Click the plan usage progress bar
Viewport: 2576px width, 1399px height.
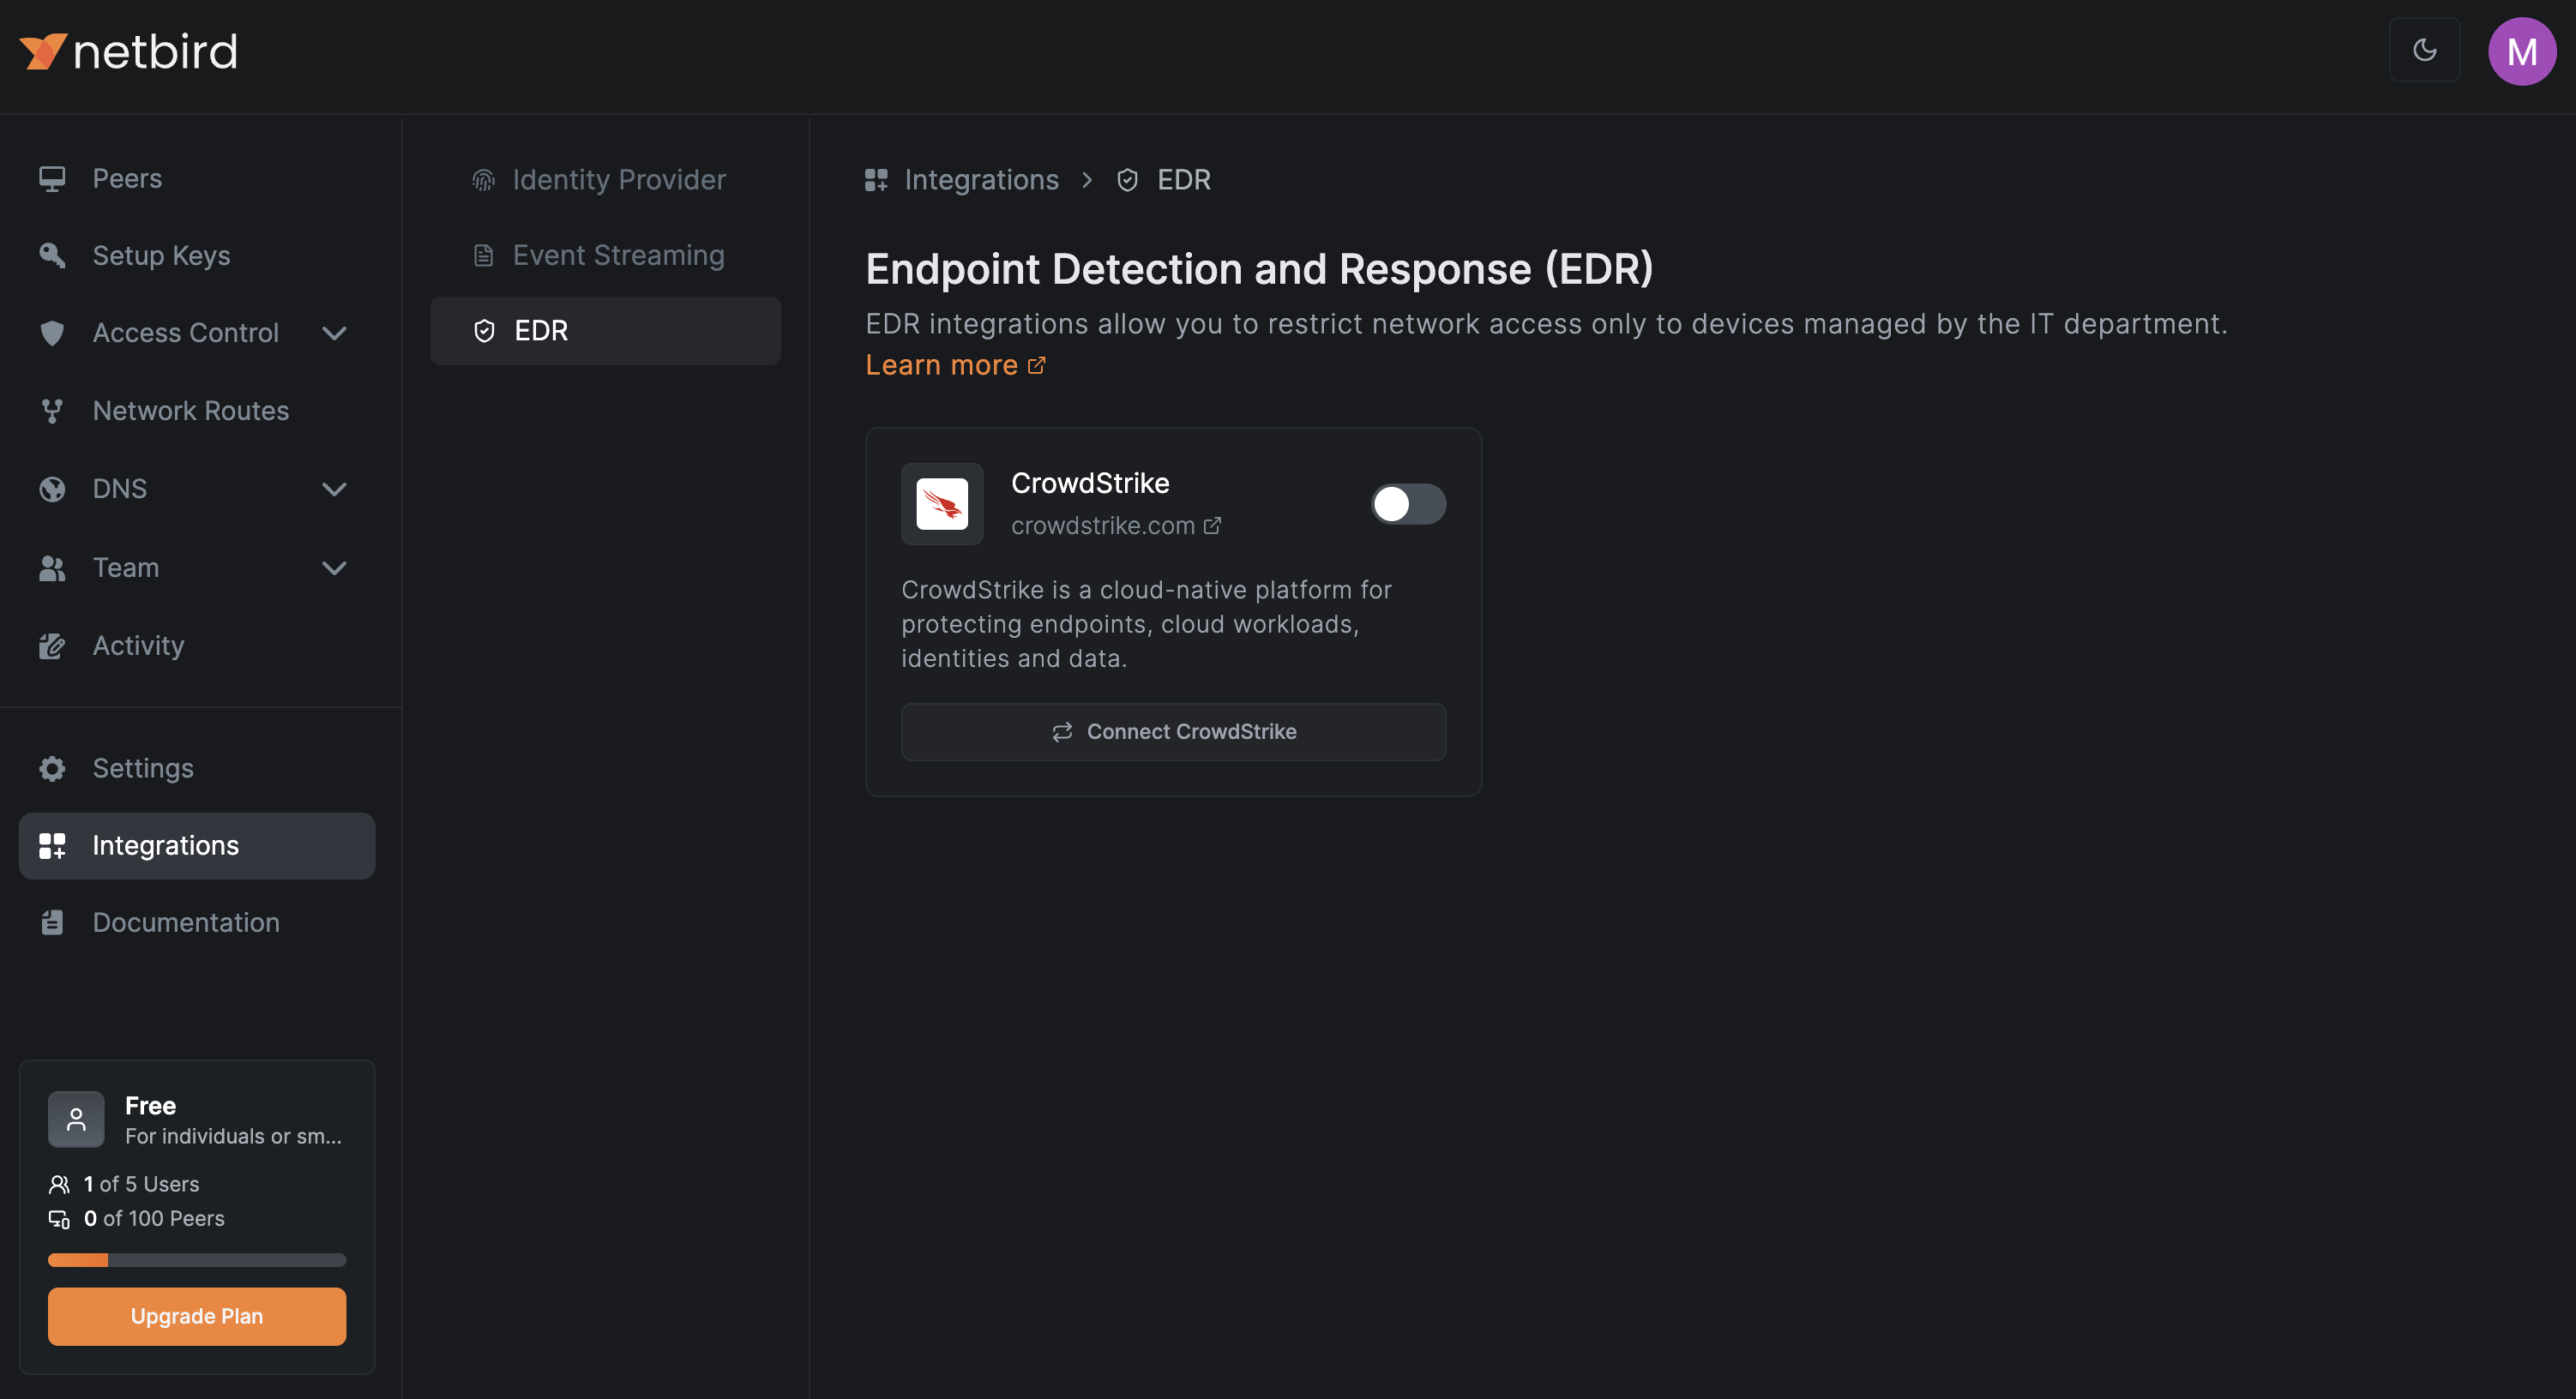(x=197, y=1260)
